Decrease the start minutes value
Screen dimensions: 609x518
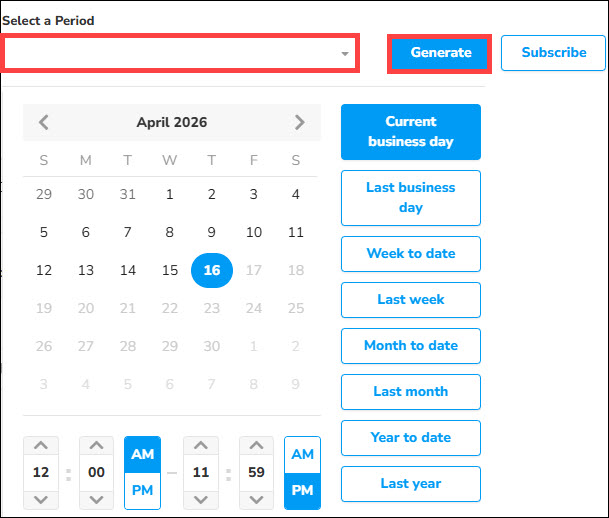(96, 498)
